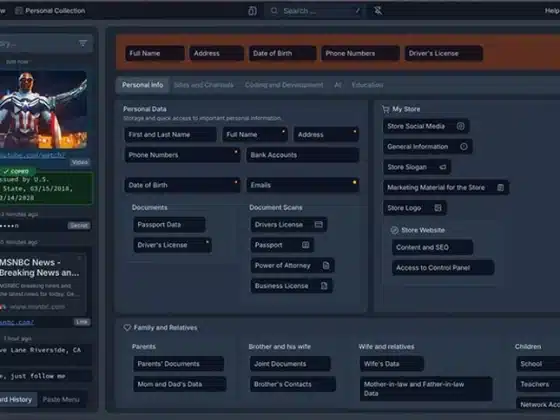This screenshot has width=560, height=420.
Task: Click the icon on Marketing Material for the Store
Action: pos(500,188)
